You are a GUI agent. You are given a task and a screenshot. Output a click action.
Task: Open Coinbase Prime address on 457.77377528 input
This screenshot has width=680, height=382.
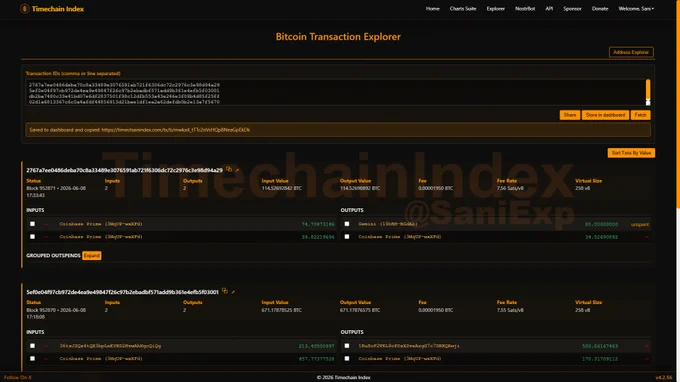101,359
